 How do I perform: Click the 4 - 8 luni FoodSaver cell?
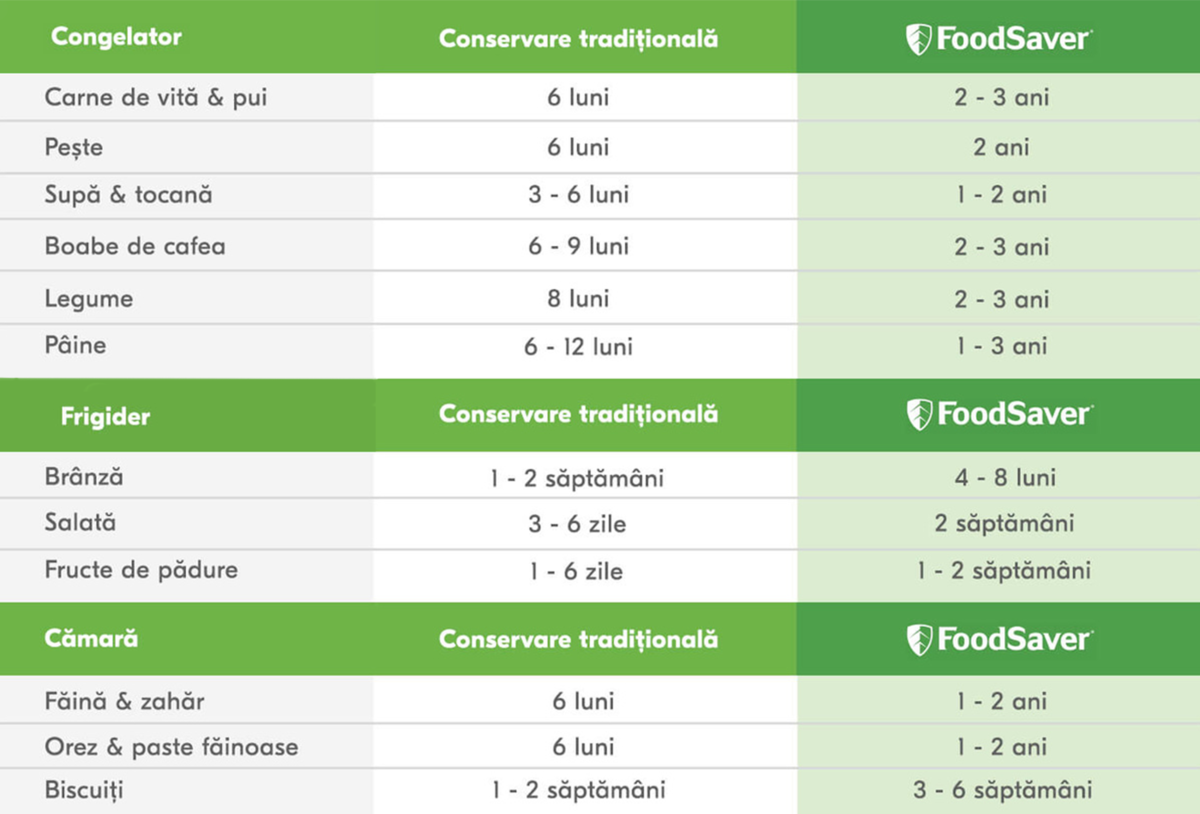1001,478
